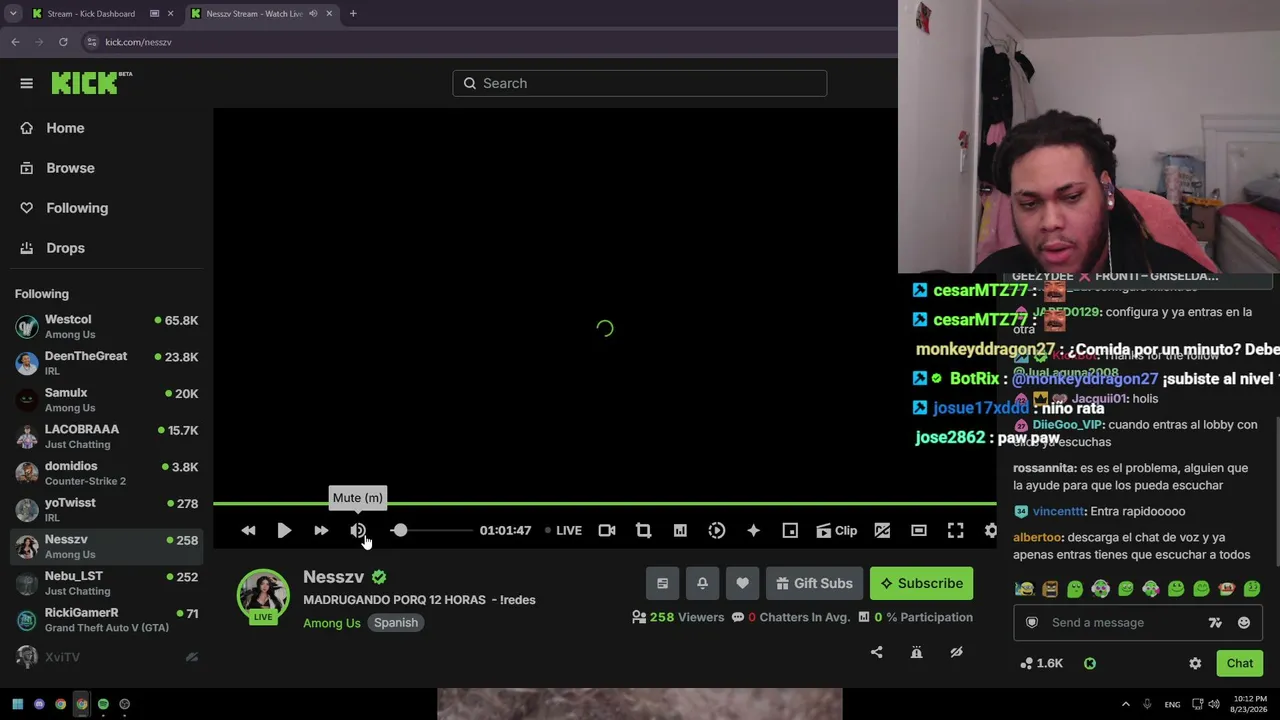This screenshot has width=1280, height=720.
Task: Report the stream with the siren icon
Action: click(x=916, y=652)
